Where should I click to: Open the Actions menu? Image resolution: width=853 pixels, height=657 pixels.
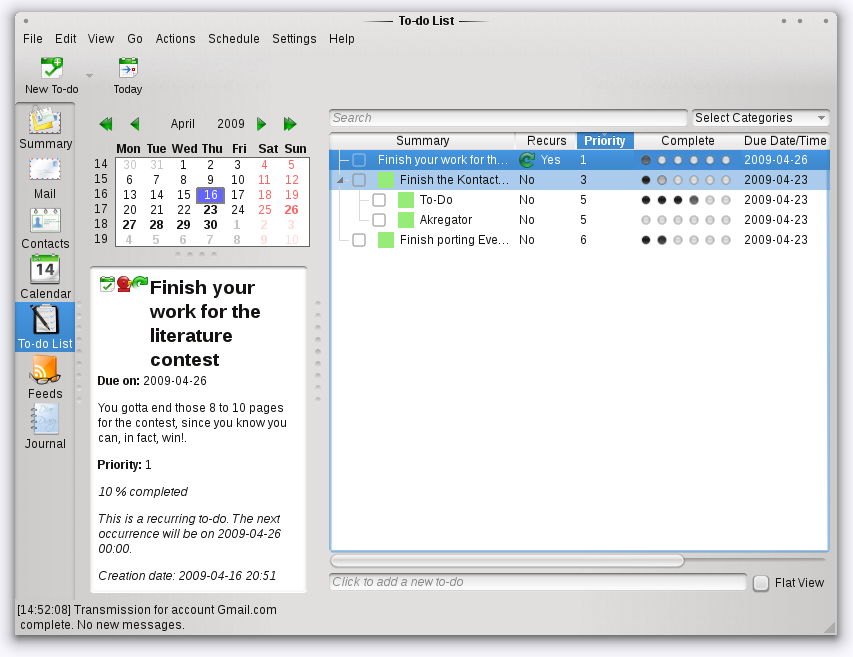[x=175, y=39]
